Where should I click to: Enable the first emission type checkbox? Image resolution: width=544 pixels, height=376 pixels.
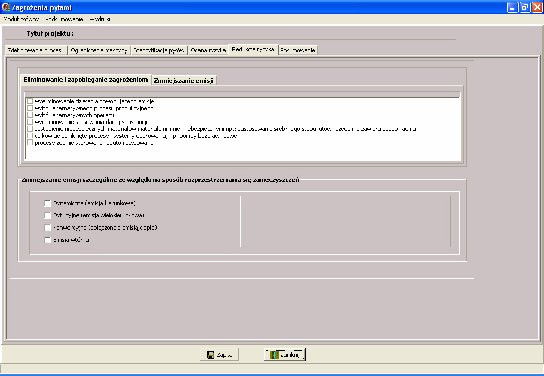(48, 203)
